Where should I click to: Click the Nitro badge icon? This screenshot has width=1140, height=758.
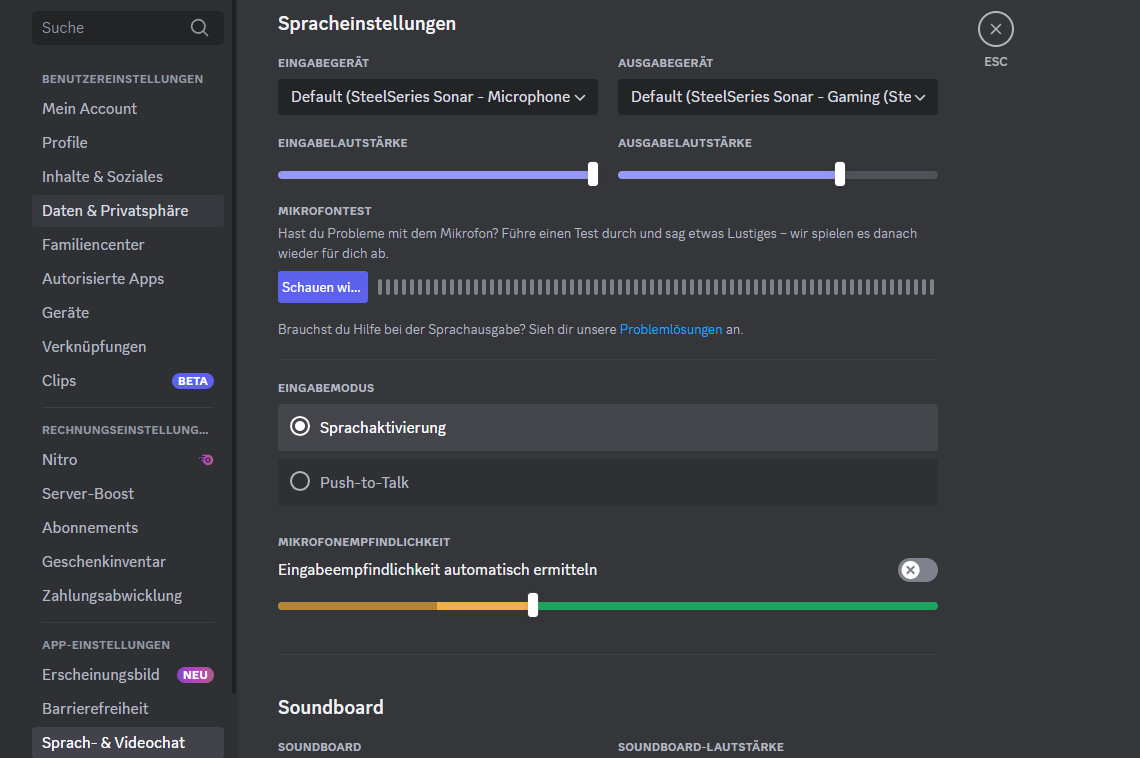coord(206,459)
